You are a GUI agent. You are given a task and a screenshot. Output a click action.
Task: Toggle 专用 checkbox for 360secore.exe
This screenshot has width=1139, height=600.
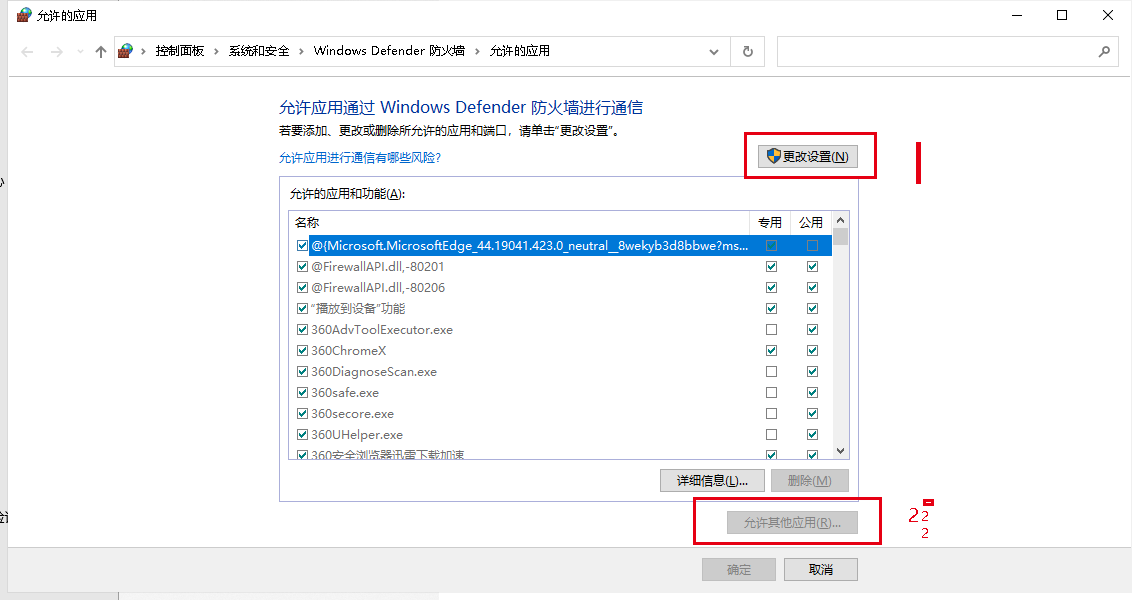point(771,414)
